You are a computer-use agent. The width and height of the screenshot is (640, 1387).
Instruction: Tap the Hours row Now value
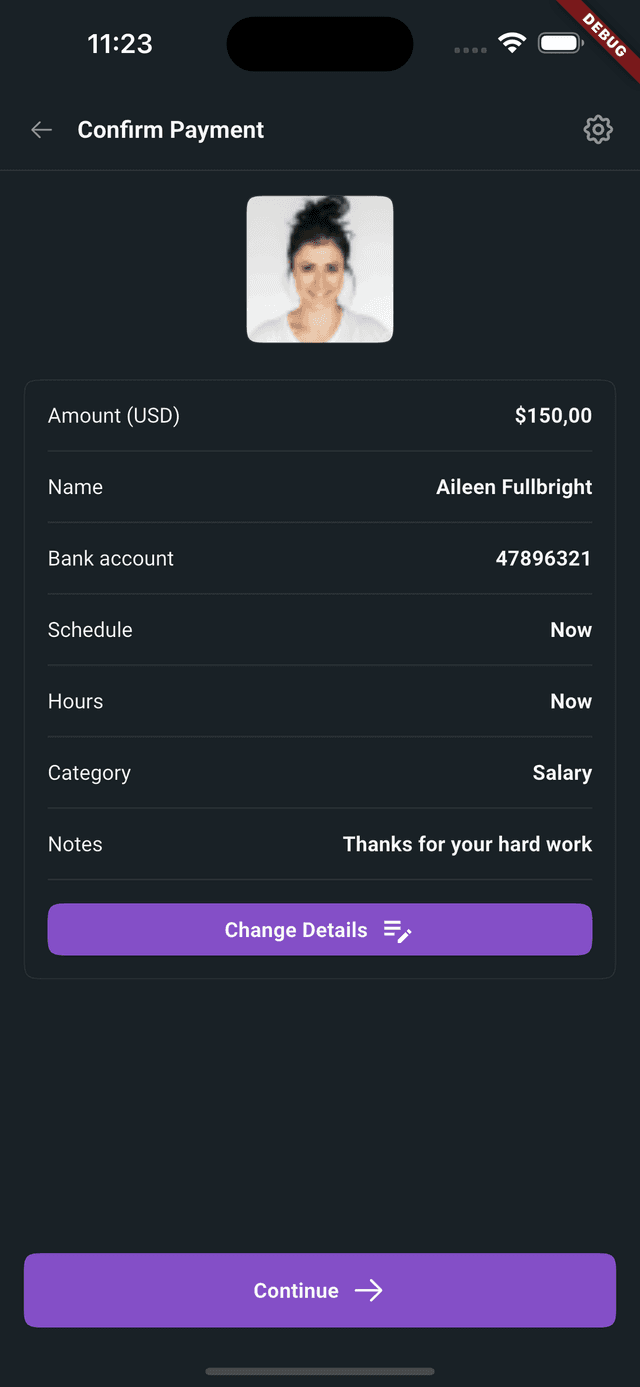571,702
